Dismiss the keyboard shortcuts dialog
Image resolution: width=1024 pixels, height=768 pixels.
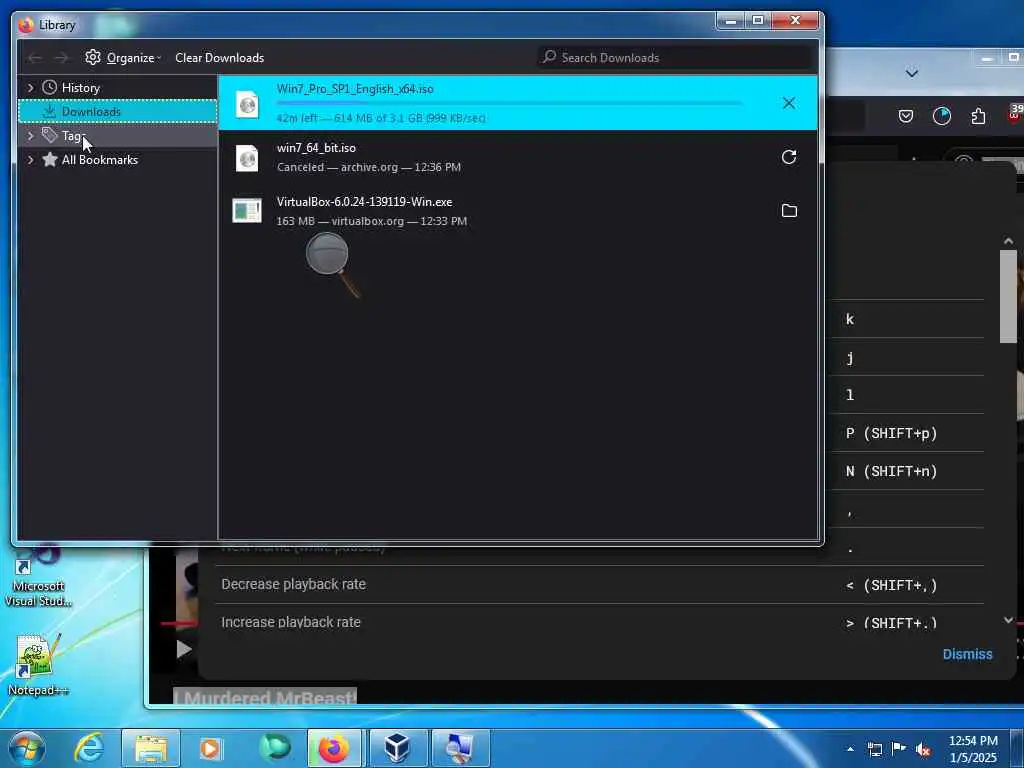coord(967,654)
